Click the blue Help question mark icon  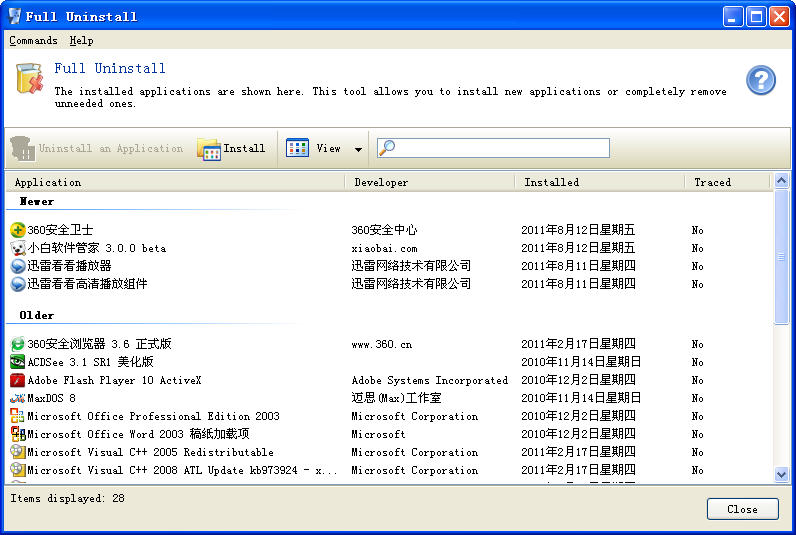761,81
